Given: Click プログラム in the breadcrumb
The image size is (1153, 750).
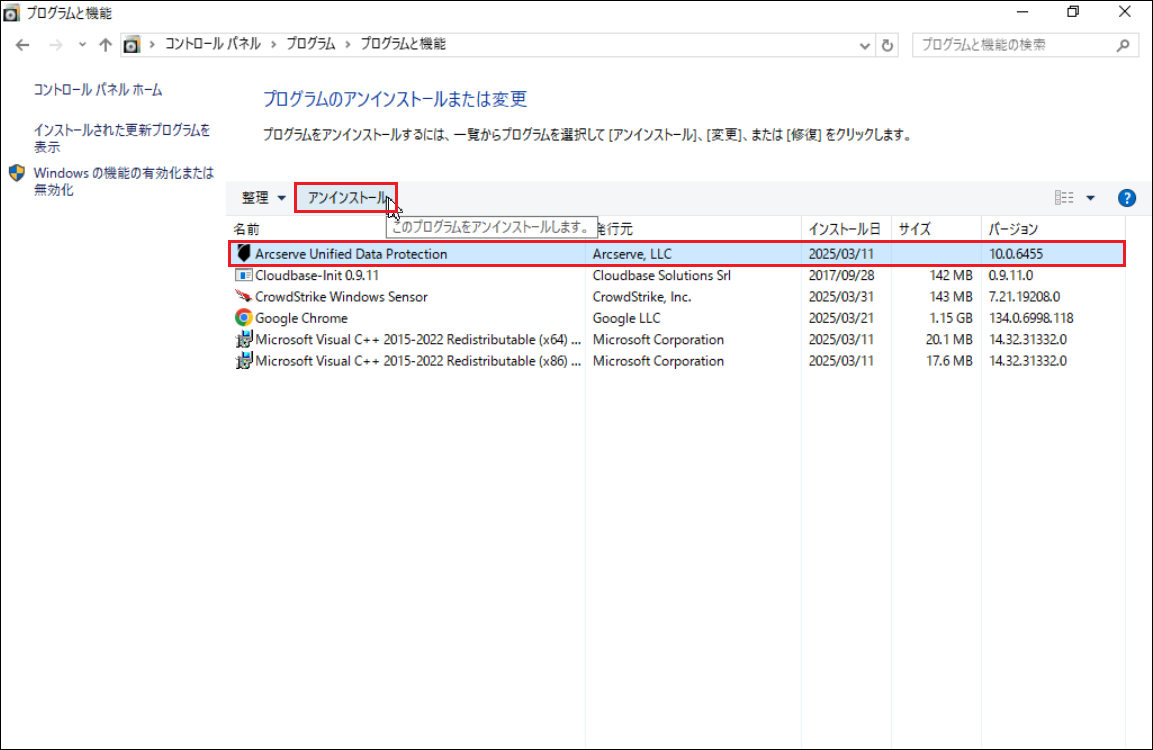Looking at the screenshot, I should click(x=310, y=44).
